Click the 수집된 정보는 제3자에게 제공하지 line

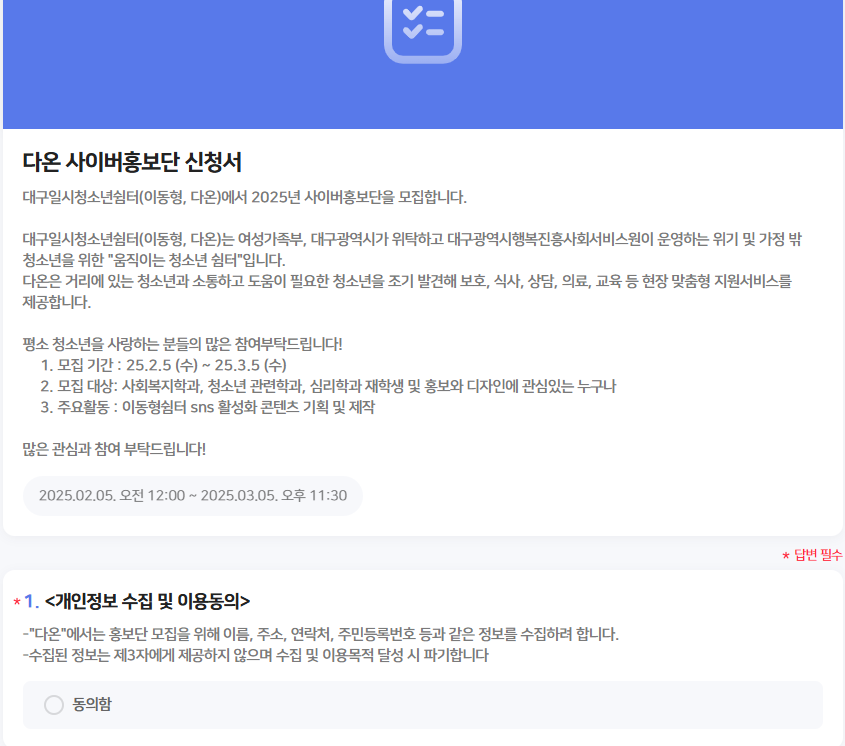255,656
